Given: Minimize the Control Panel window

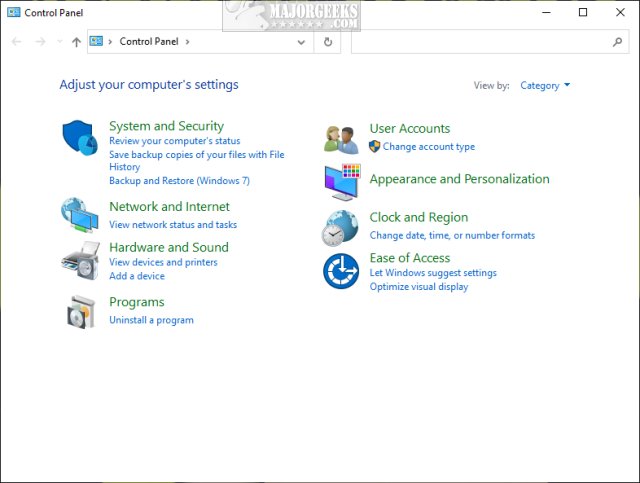Looking at the screenshot, I should 546,12.
